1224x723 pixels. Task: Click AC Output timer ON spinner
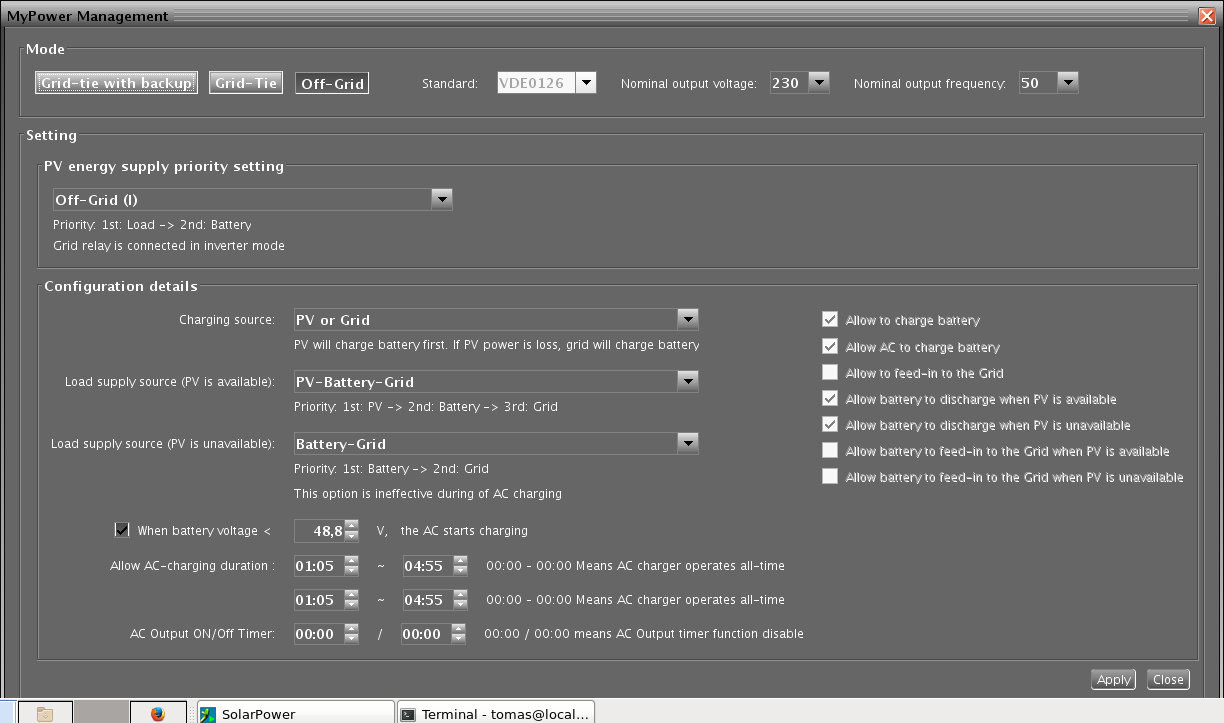tap(351, 634)
